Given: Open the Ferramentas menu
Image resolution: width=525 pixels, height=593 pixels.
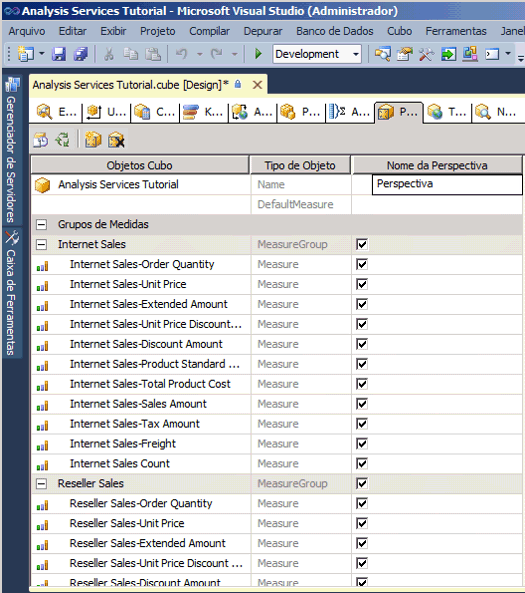Looking at the screenshot, I should [x=456, y=31].
